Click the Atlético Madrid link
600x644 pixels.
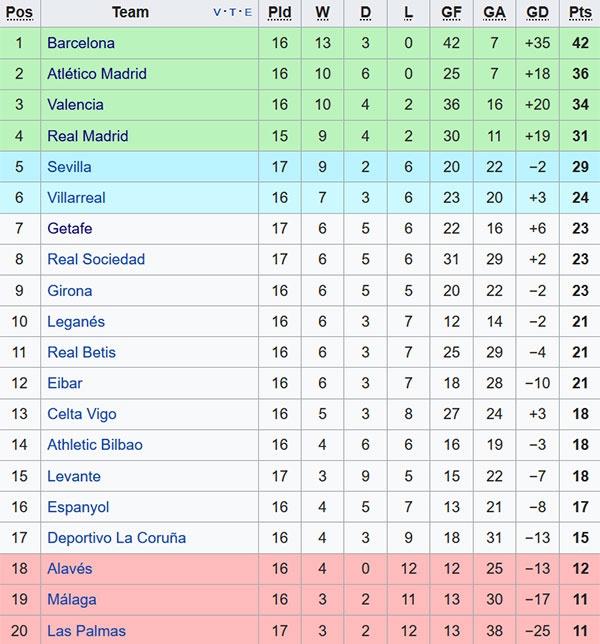point(97,74)
